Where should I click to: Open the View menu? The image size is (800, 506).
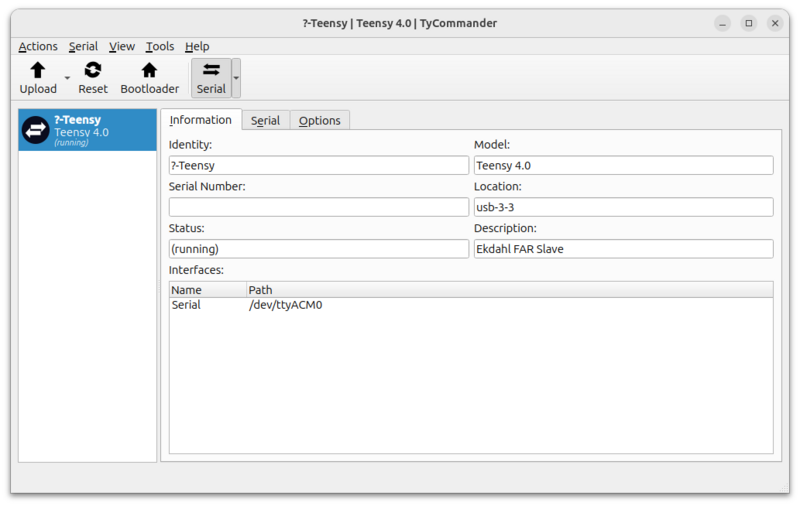click(x=122, y=46)
